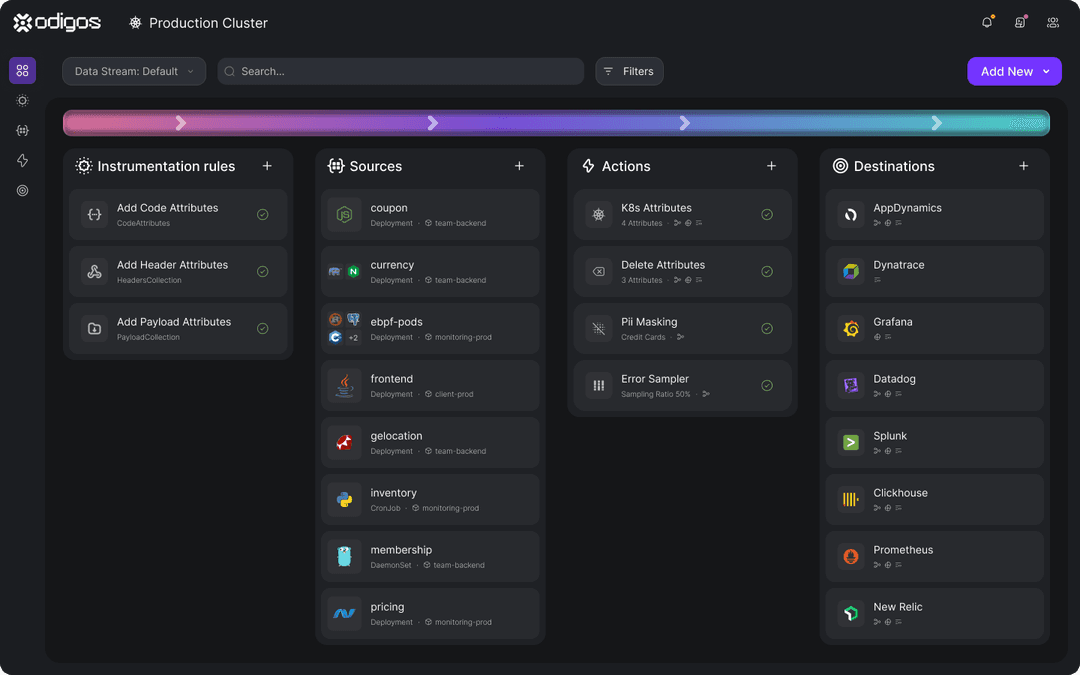Open the Filters menu
This screenshot has width=1080, height=675.
(629, 71)
